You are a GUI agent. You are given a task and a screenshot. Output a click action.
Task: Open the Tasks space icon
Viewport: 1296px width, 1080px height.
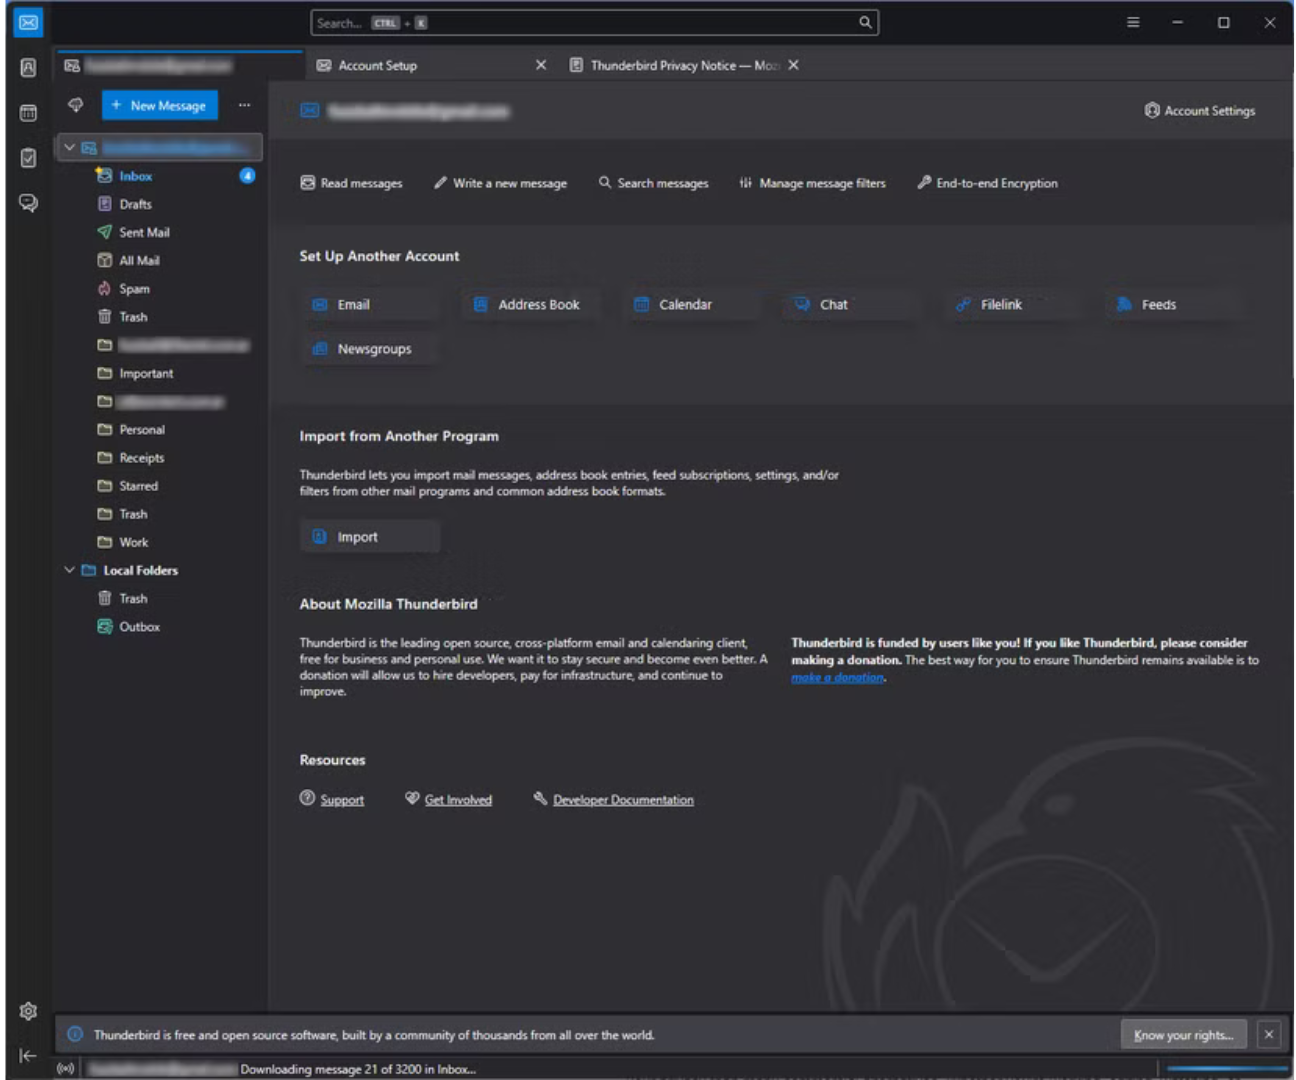28,158
